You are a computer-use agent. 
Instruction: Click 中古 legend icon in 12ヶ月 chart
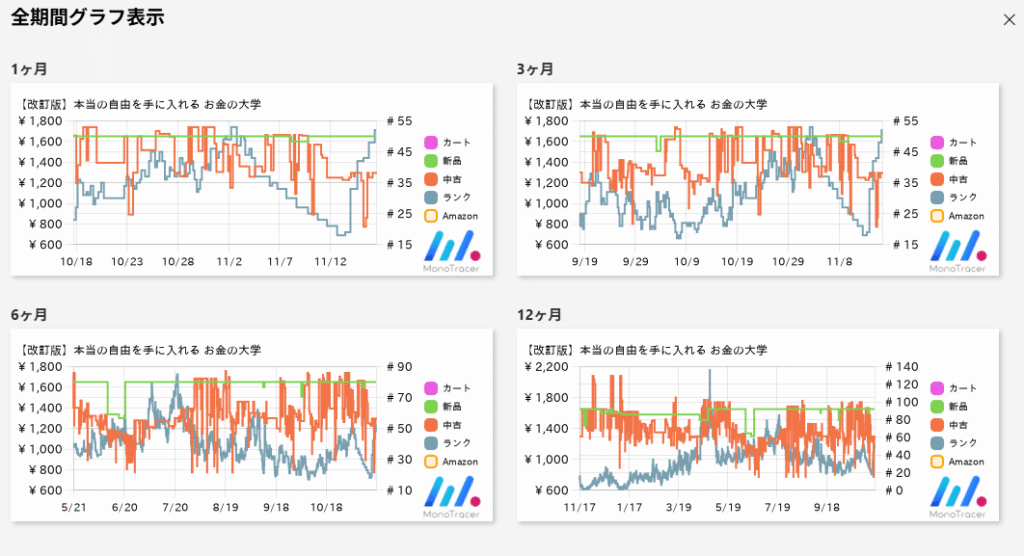point(937,425)
